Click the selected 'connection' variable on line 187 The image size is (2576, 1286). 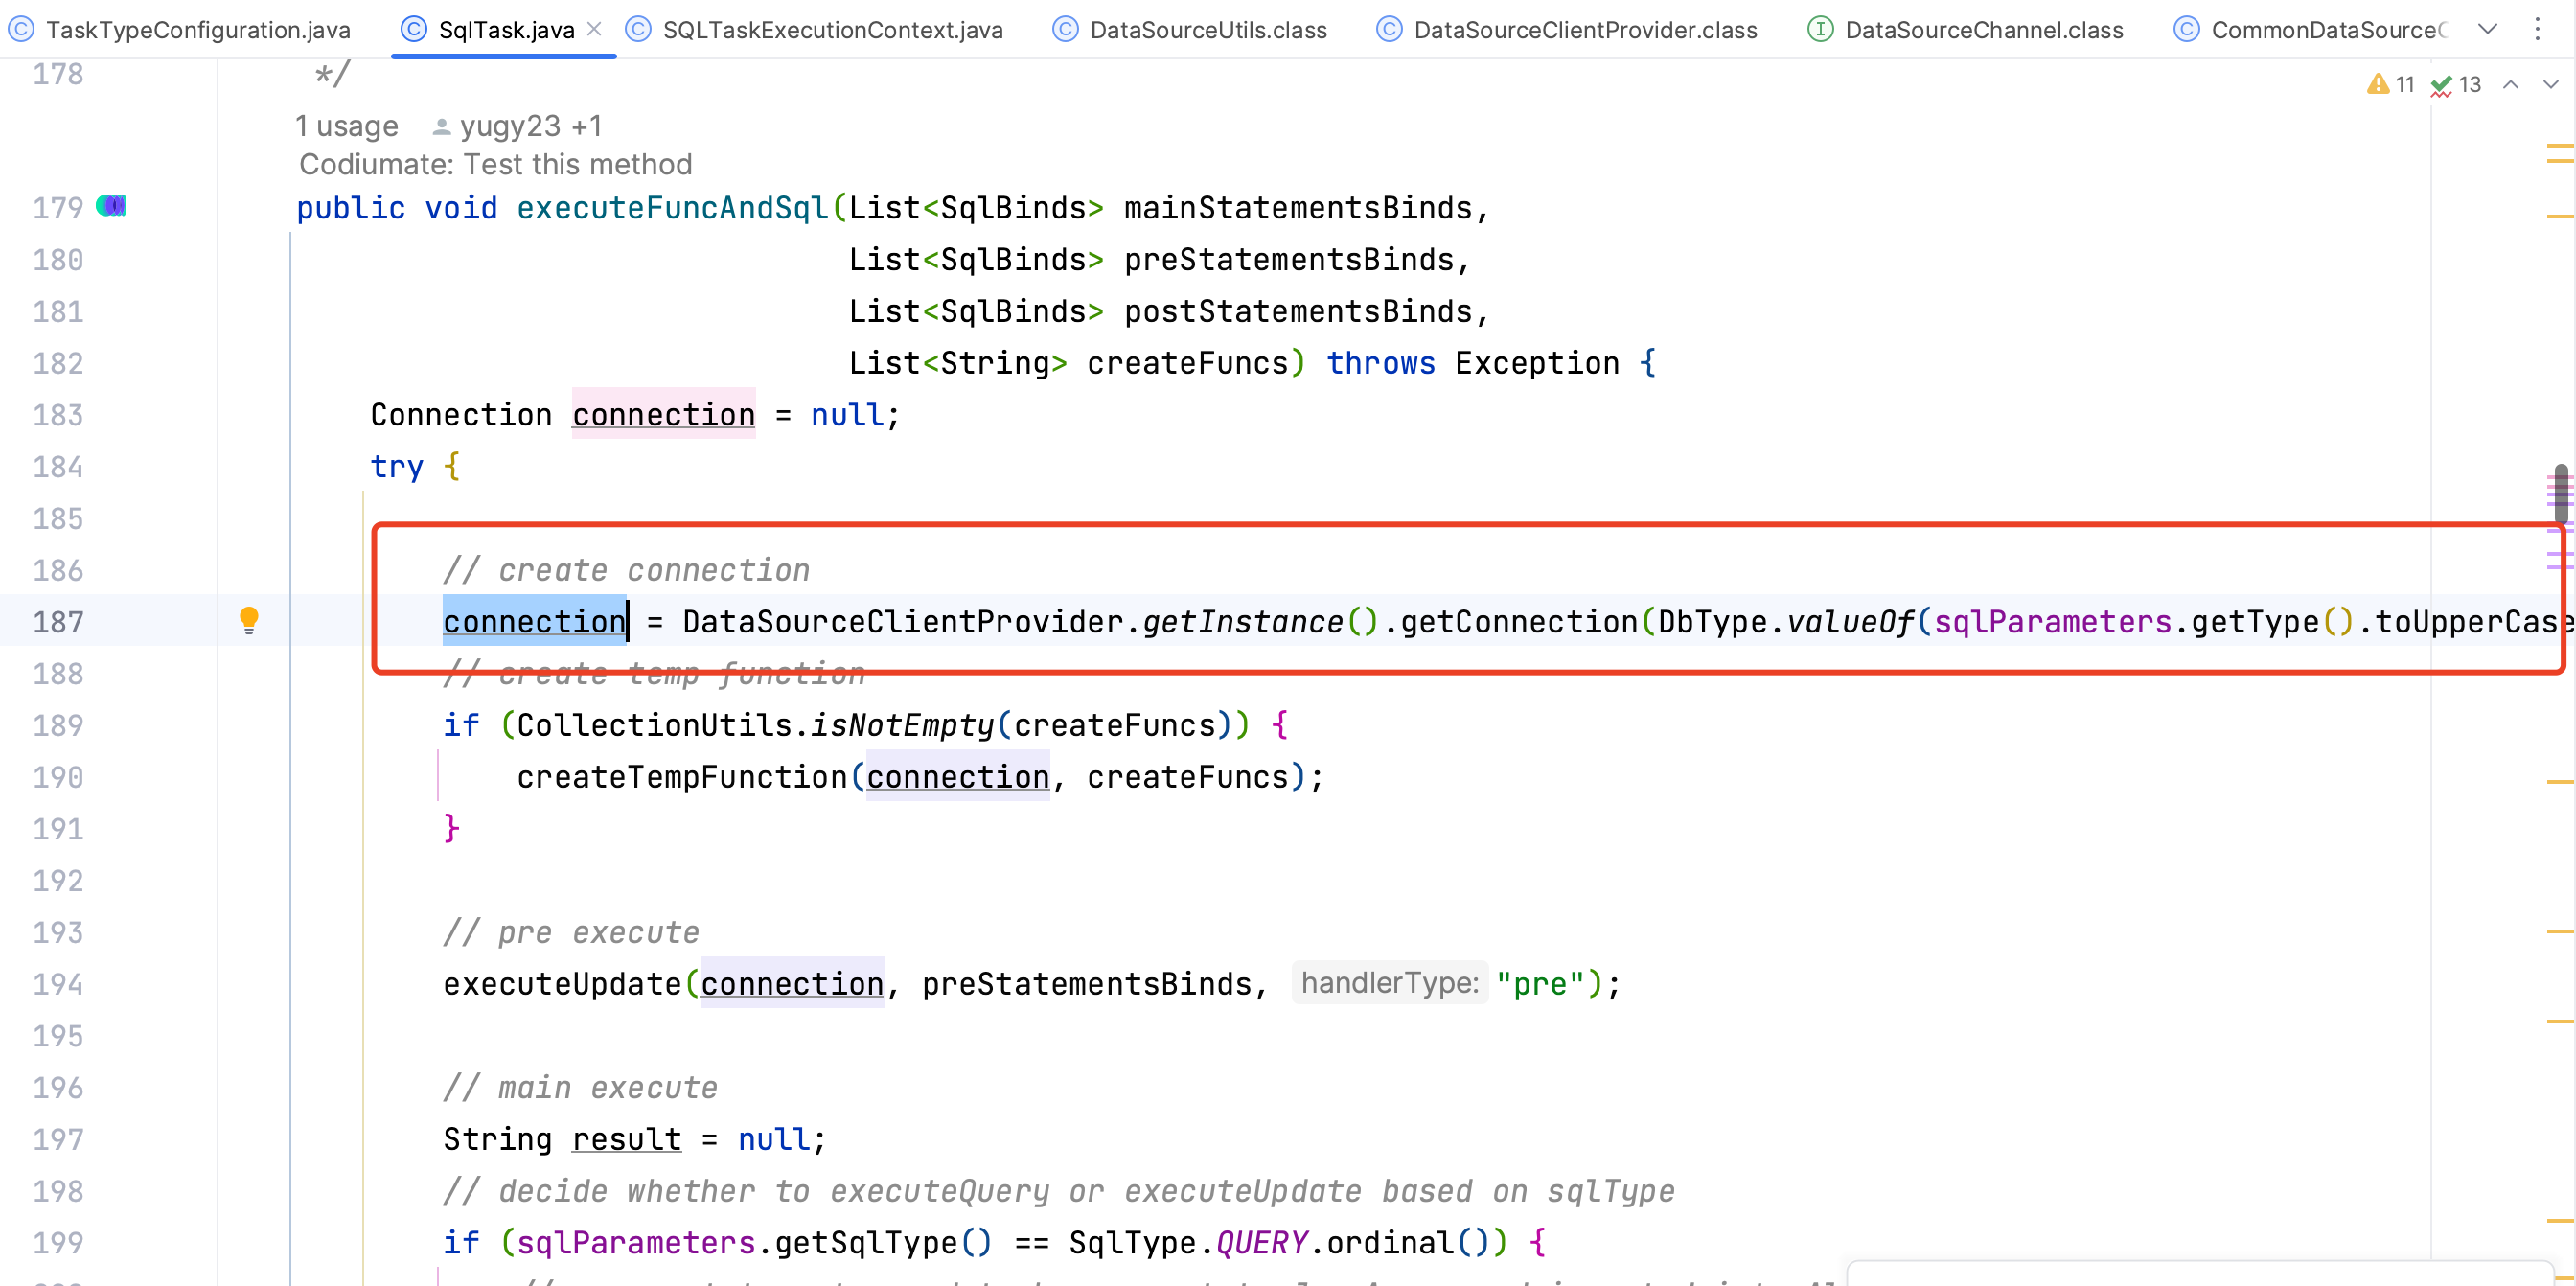pyautogui.click(x=535, y=622)
